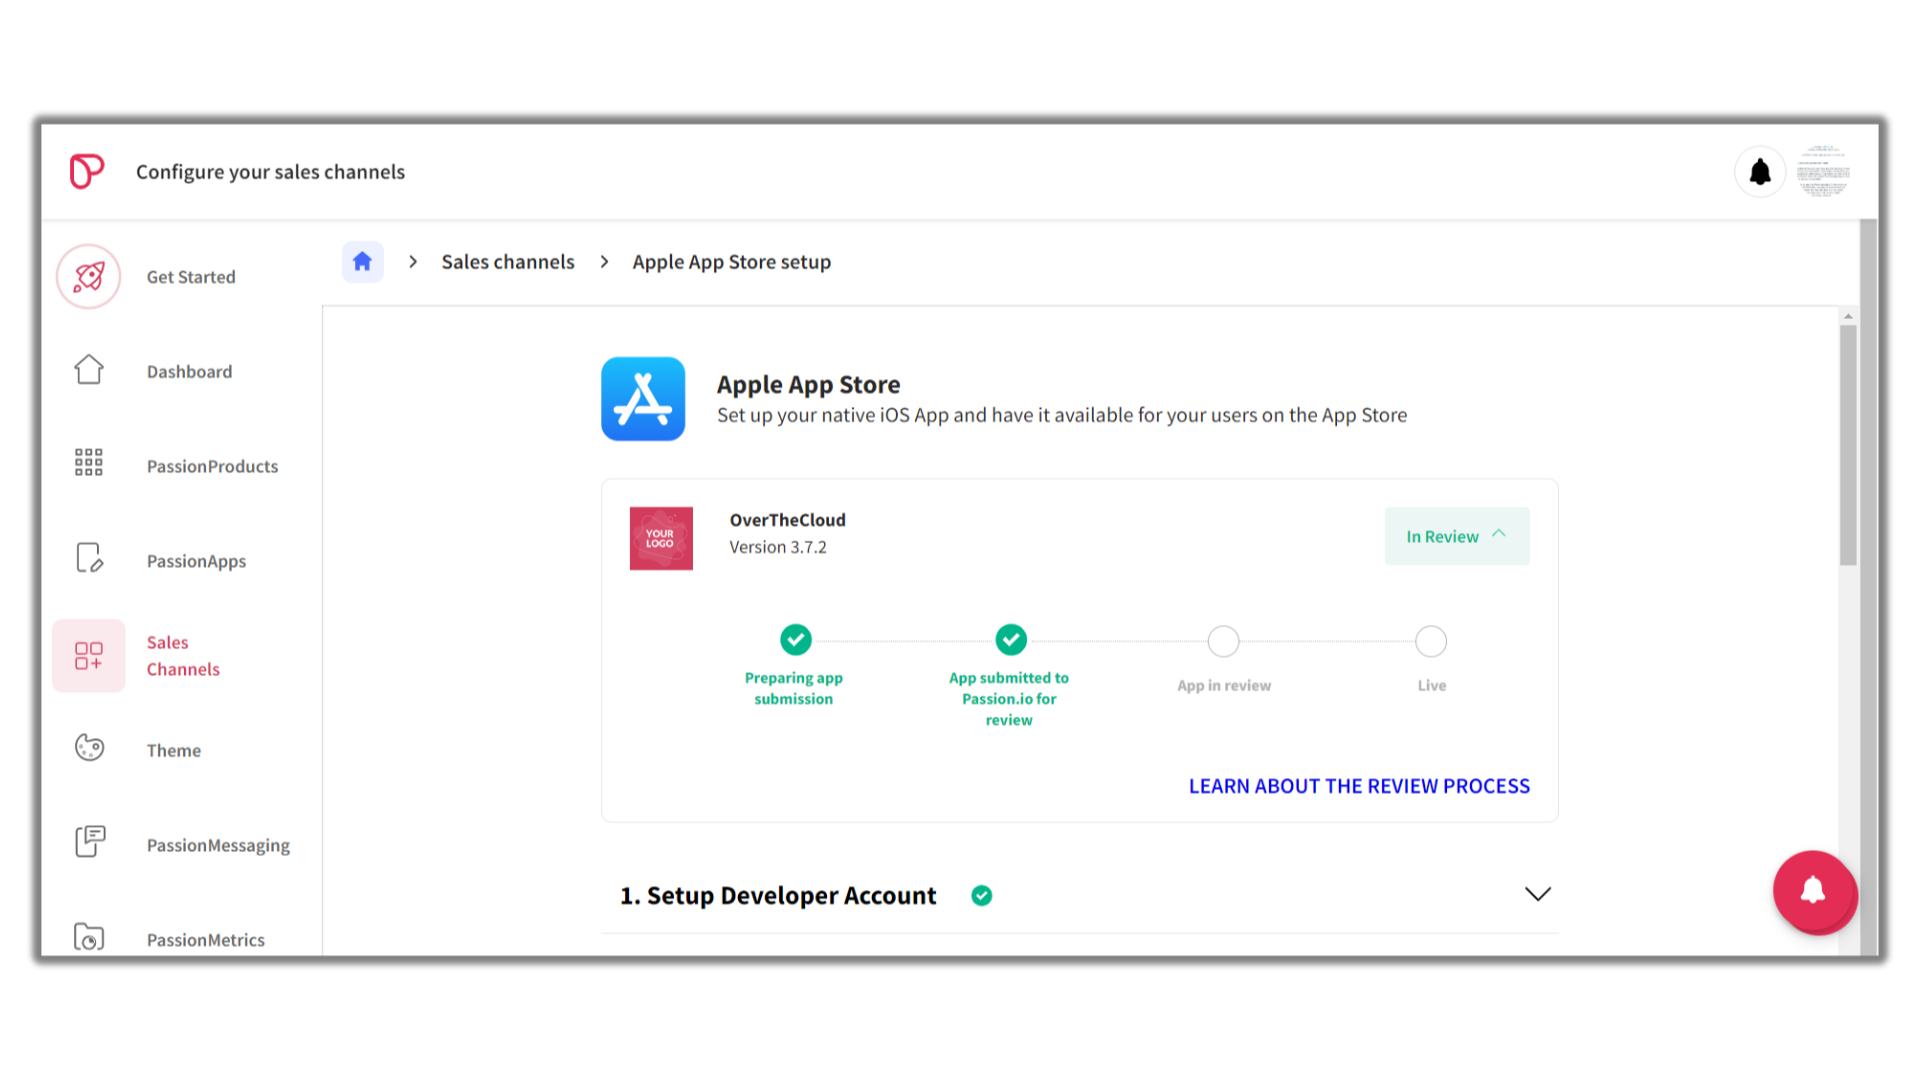The image size is (1920, 1080).
Task: Click the Theme palette icon
Action: pyautogui.click(x=89, y=748)
